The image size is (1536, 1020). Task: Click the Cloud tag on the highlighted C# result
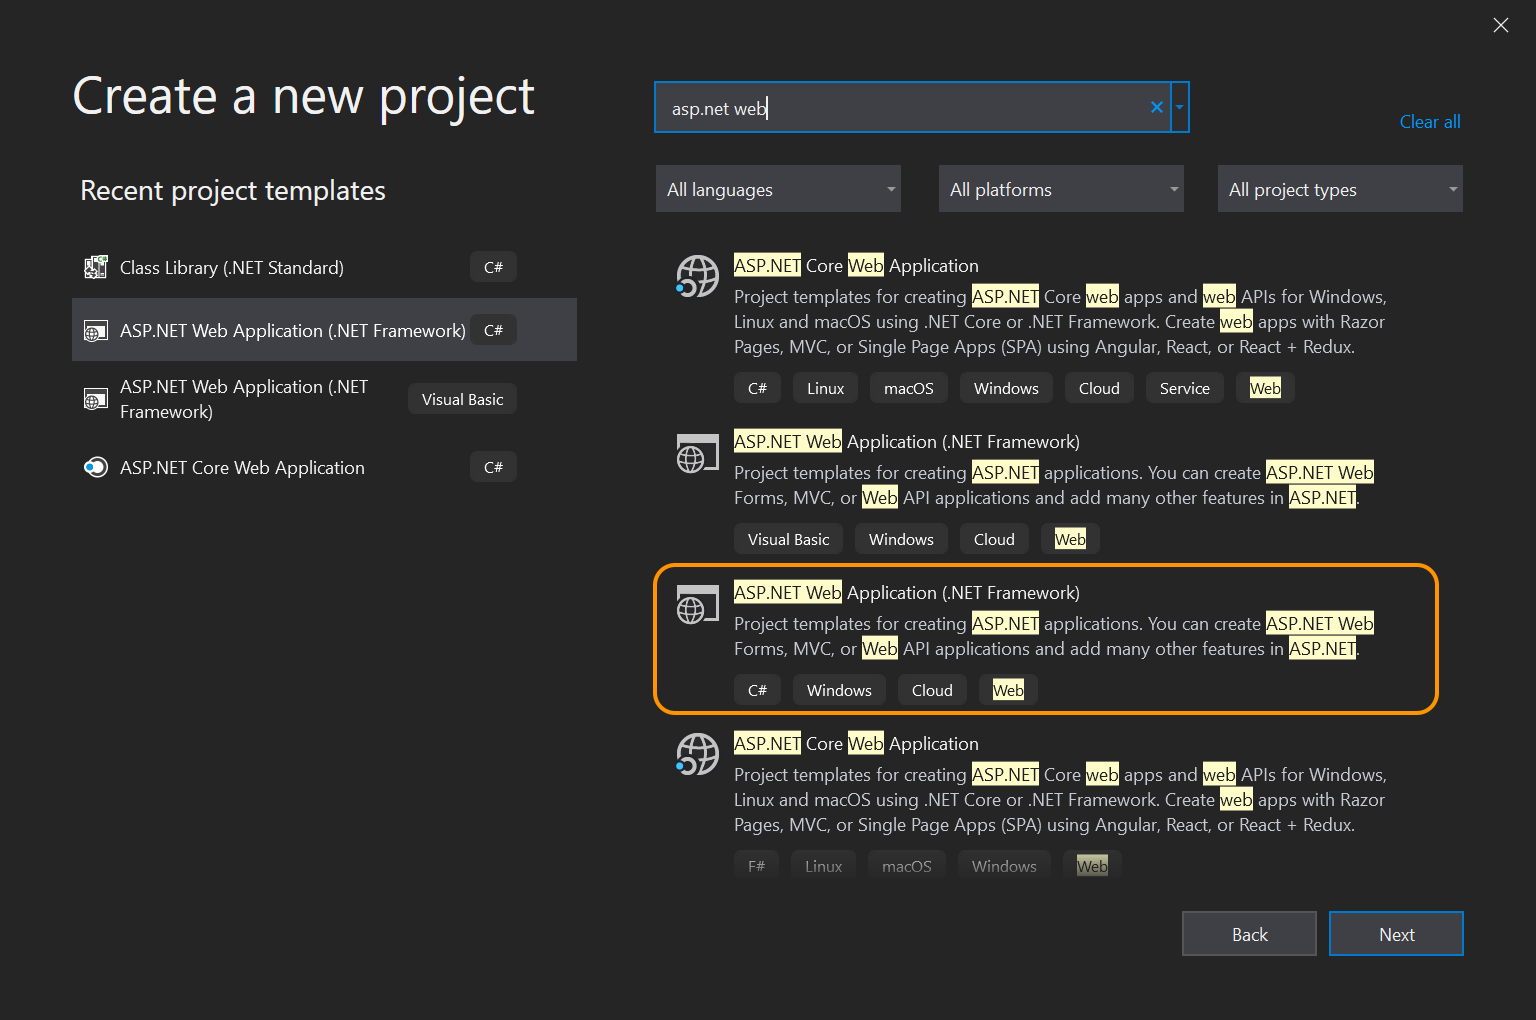932,690
